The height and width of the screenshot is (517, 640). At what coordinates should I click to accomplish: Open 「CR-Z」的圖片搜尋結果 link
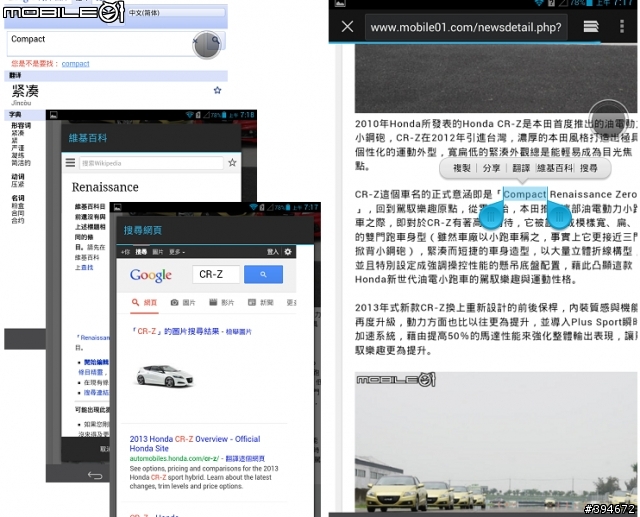click(175, 331)
